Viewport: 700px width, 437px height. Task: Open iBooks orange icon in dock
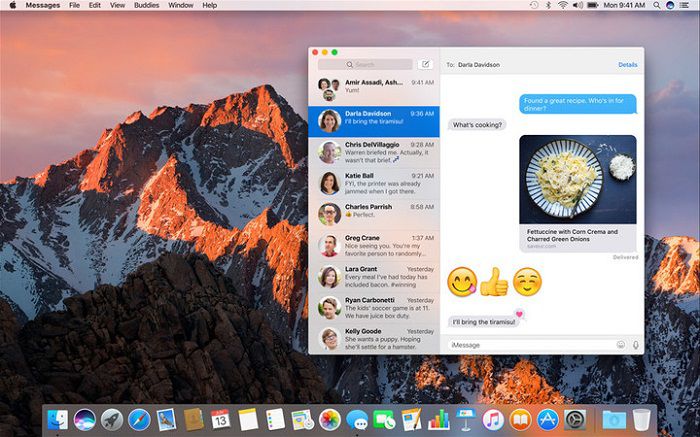[x=521, y=420]
